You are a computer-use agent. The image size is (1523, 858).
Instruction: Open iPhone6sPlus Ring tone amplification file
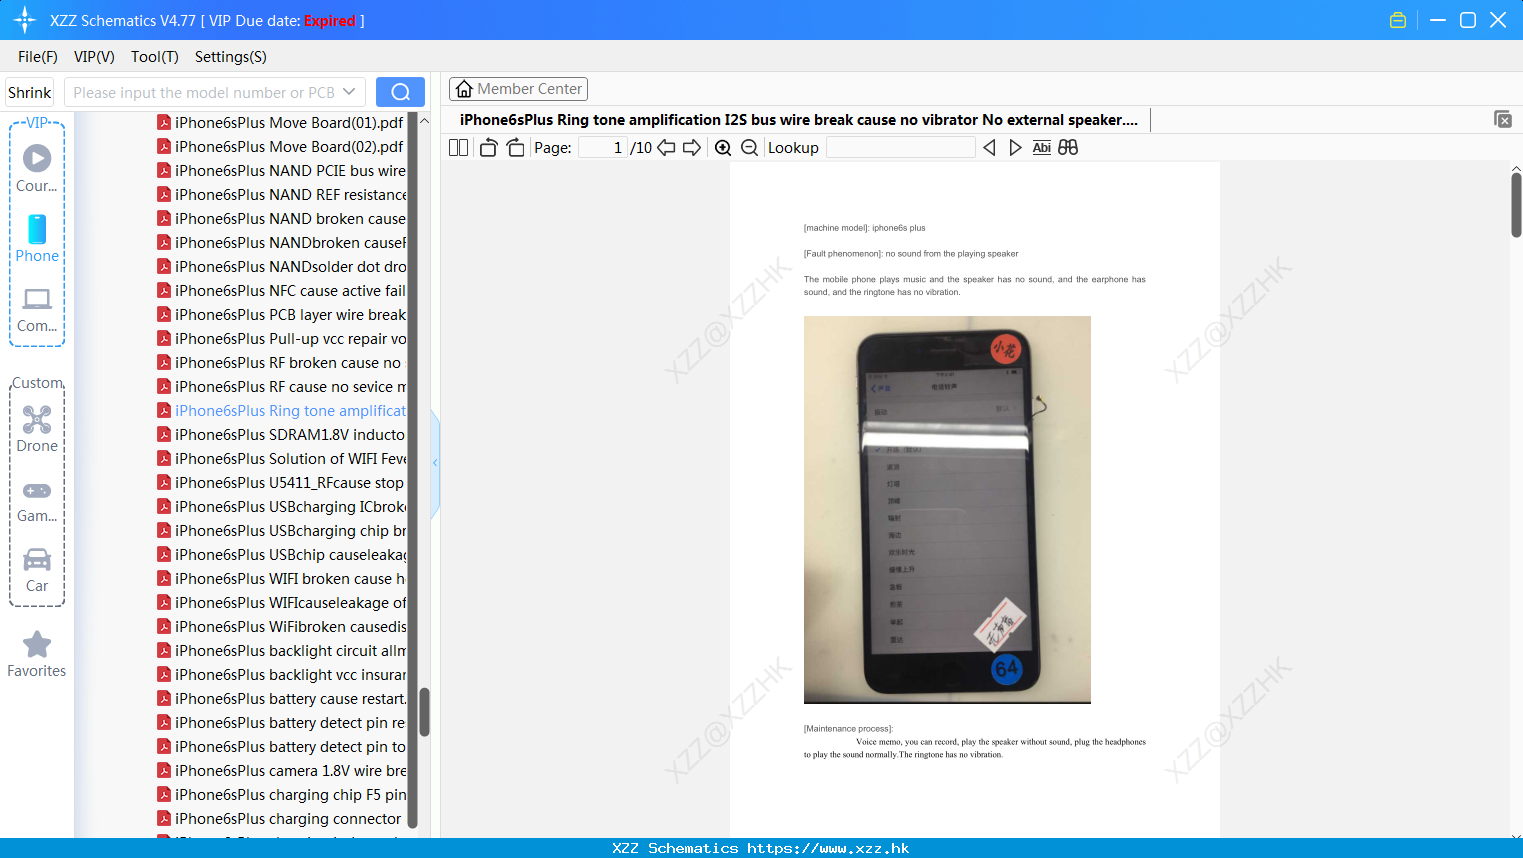pyautogui.click(x=281, y=411)
